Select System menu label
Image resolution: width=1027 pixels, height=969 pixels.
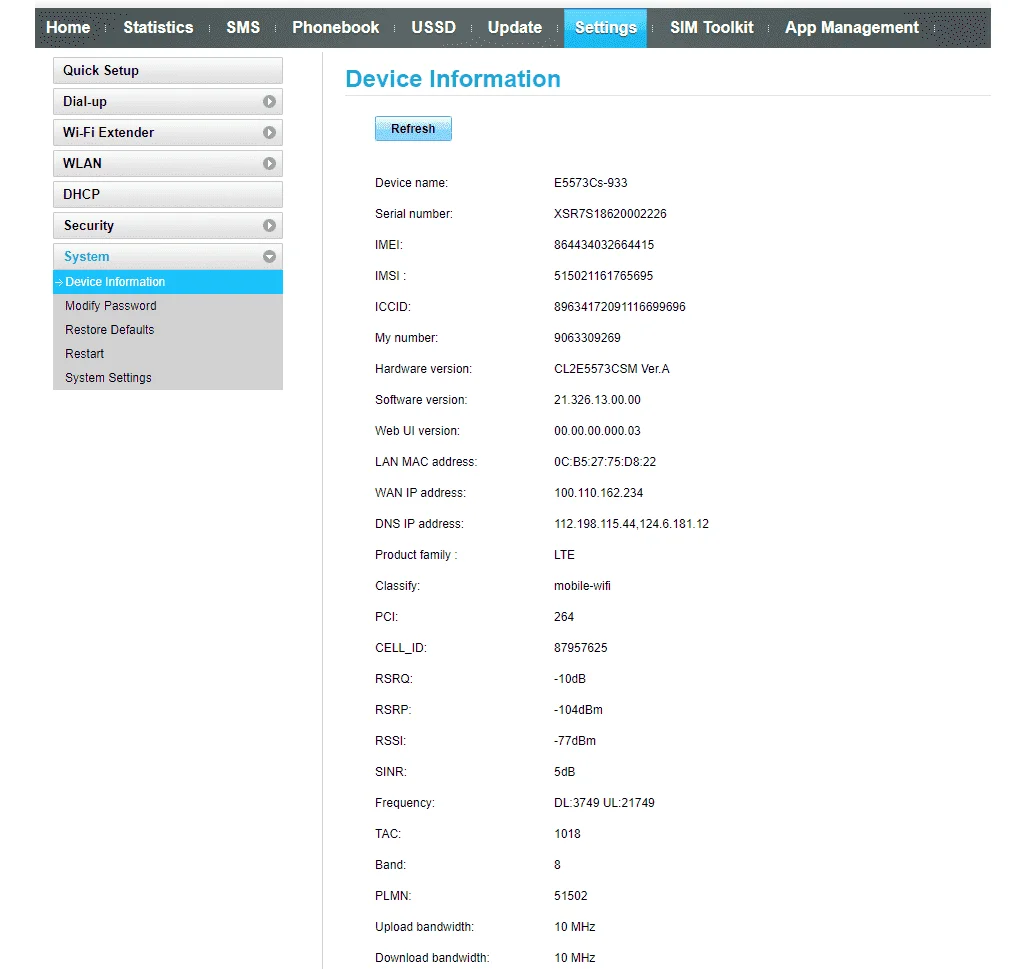pyautogui.click(x=86, y=257)
